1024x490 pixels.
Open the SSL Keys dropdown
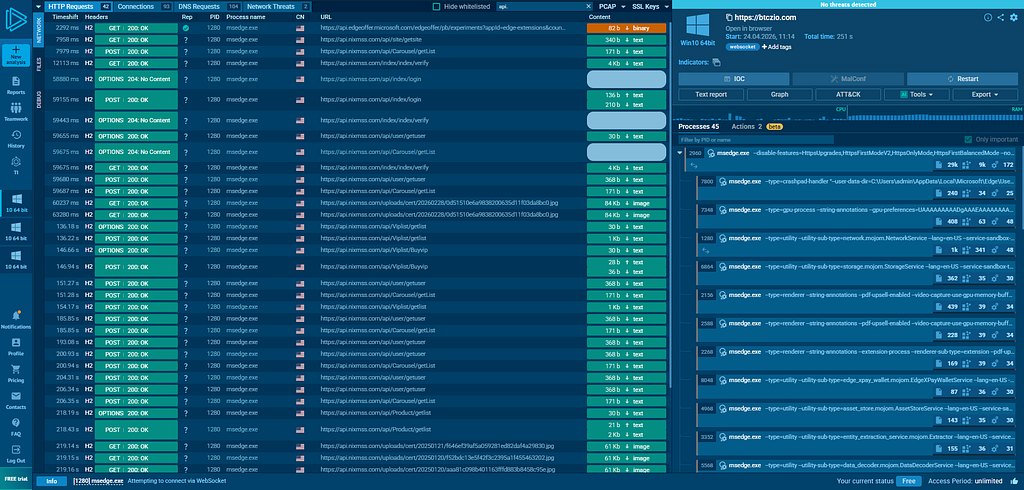pyautogui.click(x=651, y=7)
